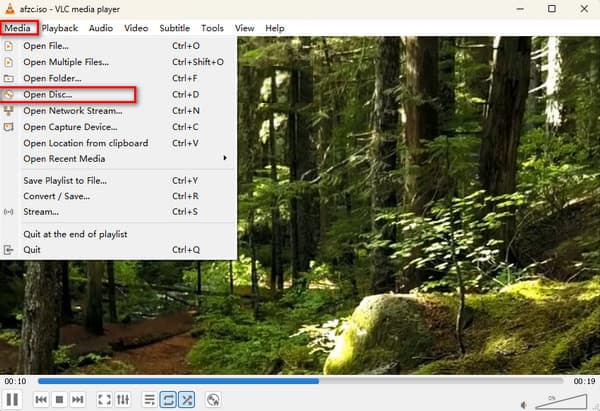Toggle Quit at the end of playlist
The height and width of the screenshot is (411, 600).
click(x=118, y=234)
